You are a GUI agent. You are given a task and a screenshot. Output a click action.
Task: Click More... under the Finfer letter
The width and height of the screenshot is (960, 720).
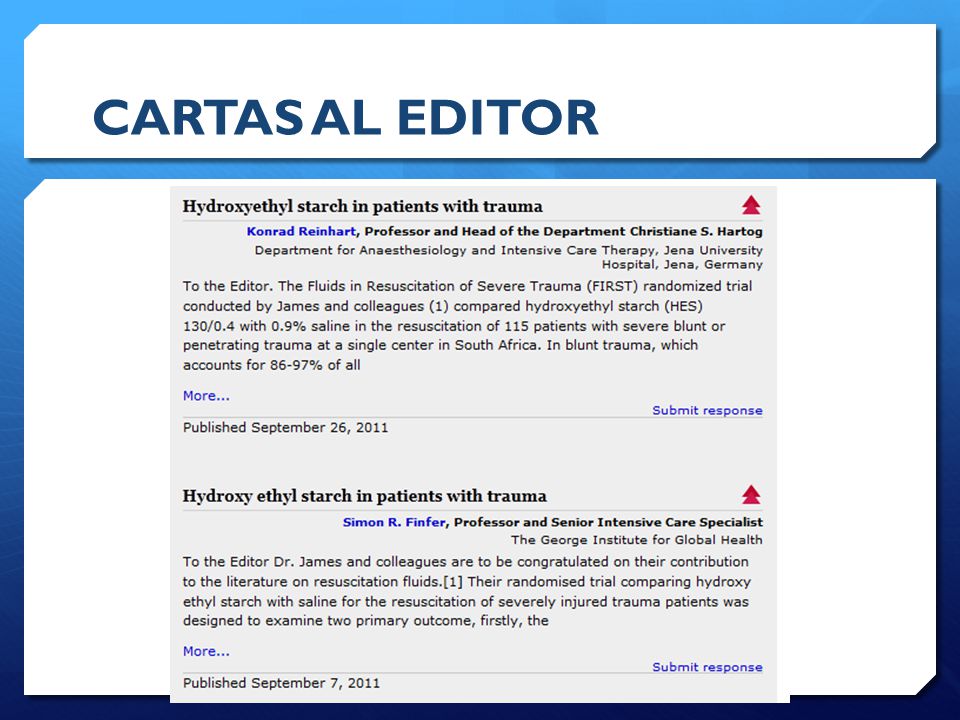(x=206, y=651)
